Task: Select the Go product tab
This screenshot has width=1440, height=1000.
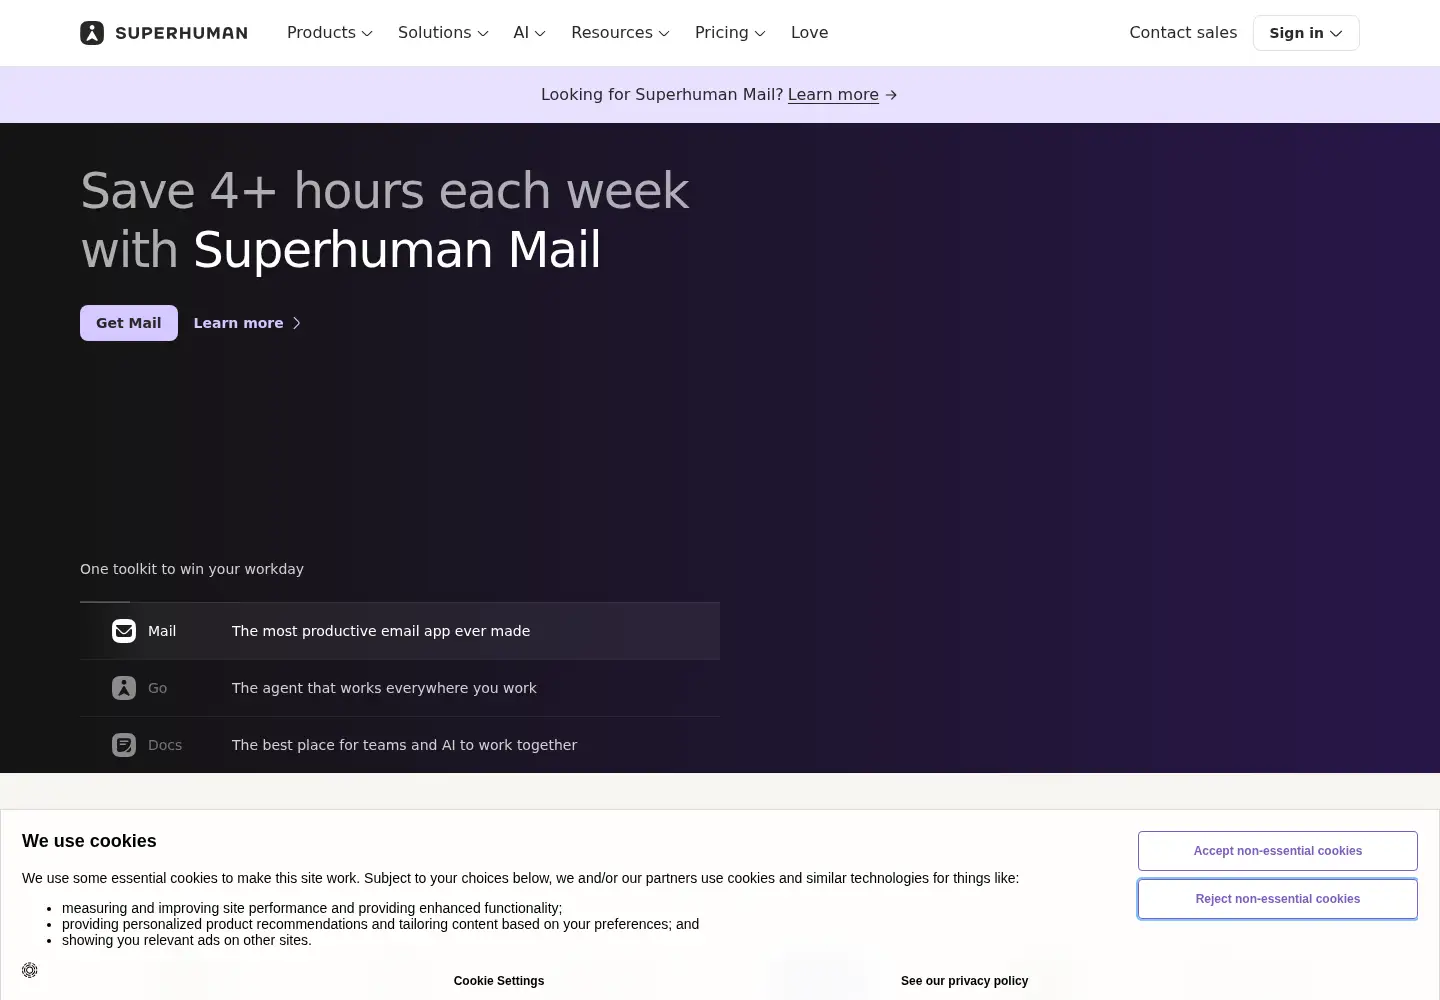Action: pyautogui.click(x=400, y=688)
